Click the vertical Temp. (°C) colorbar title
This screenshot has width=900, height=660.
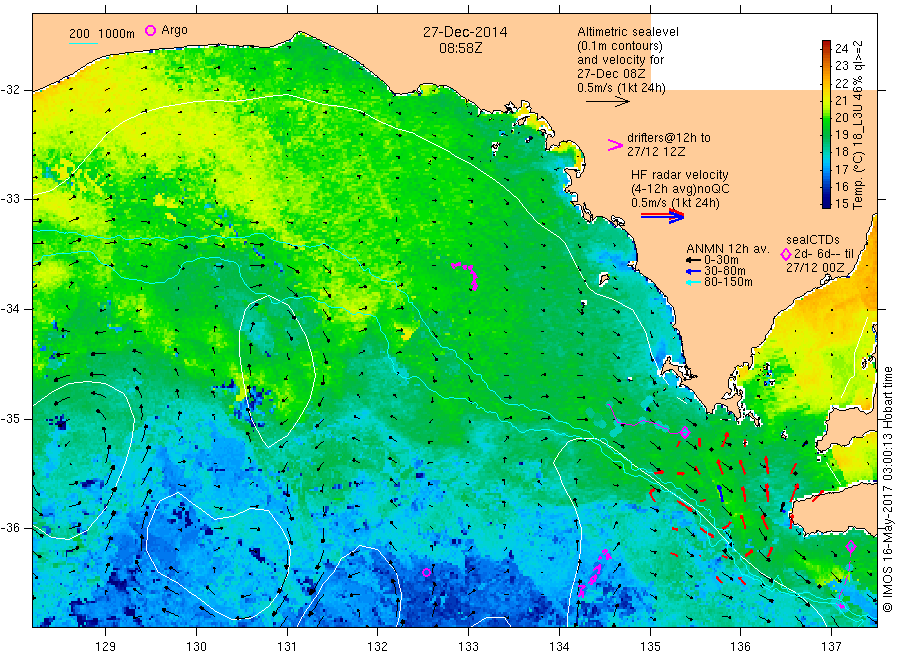tap(858, 125)
